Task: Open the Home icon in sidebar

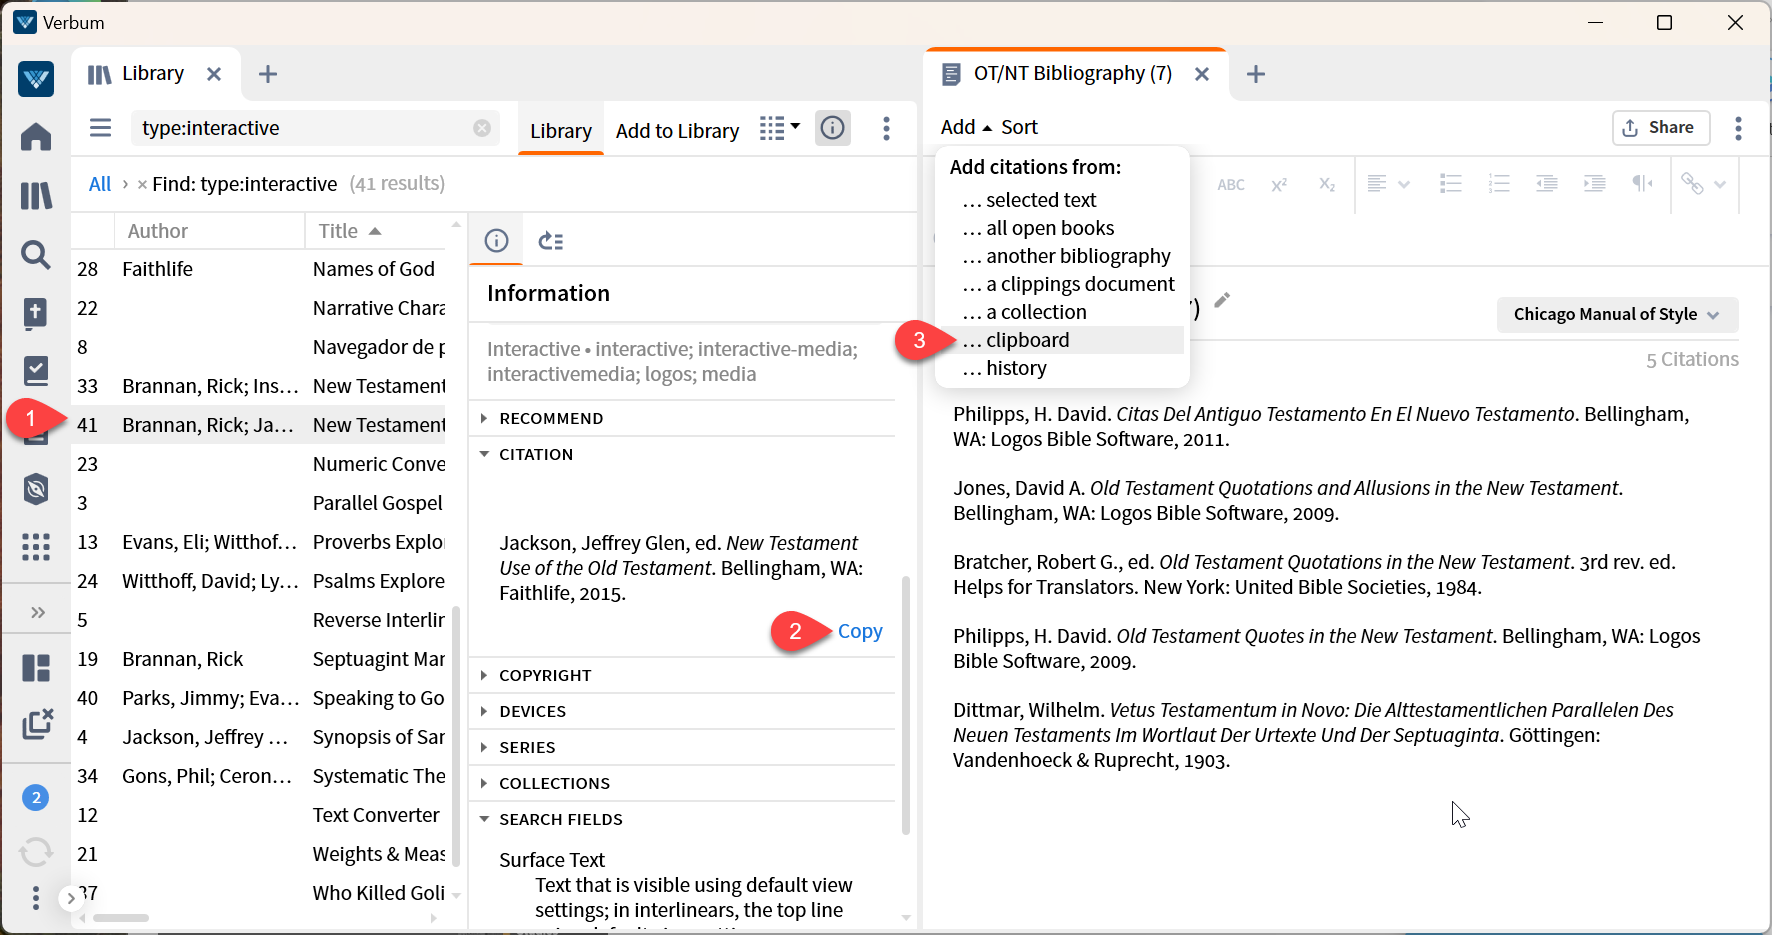Action: (36, 137)
